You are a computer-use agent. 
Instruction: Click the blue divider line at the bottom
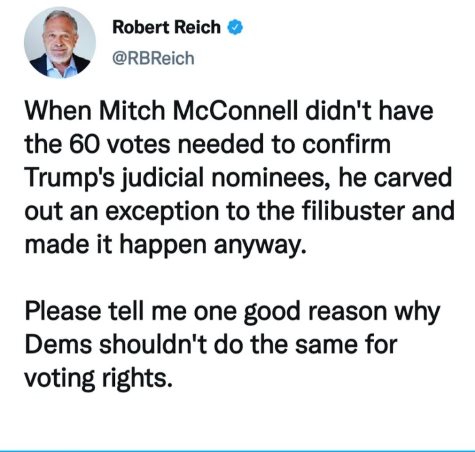(237, 450)
